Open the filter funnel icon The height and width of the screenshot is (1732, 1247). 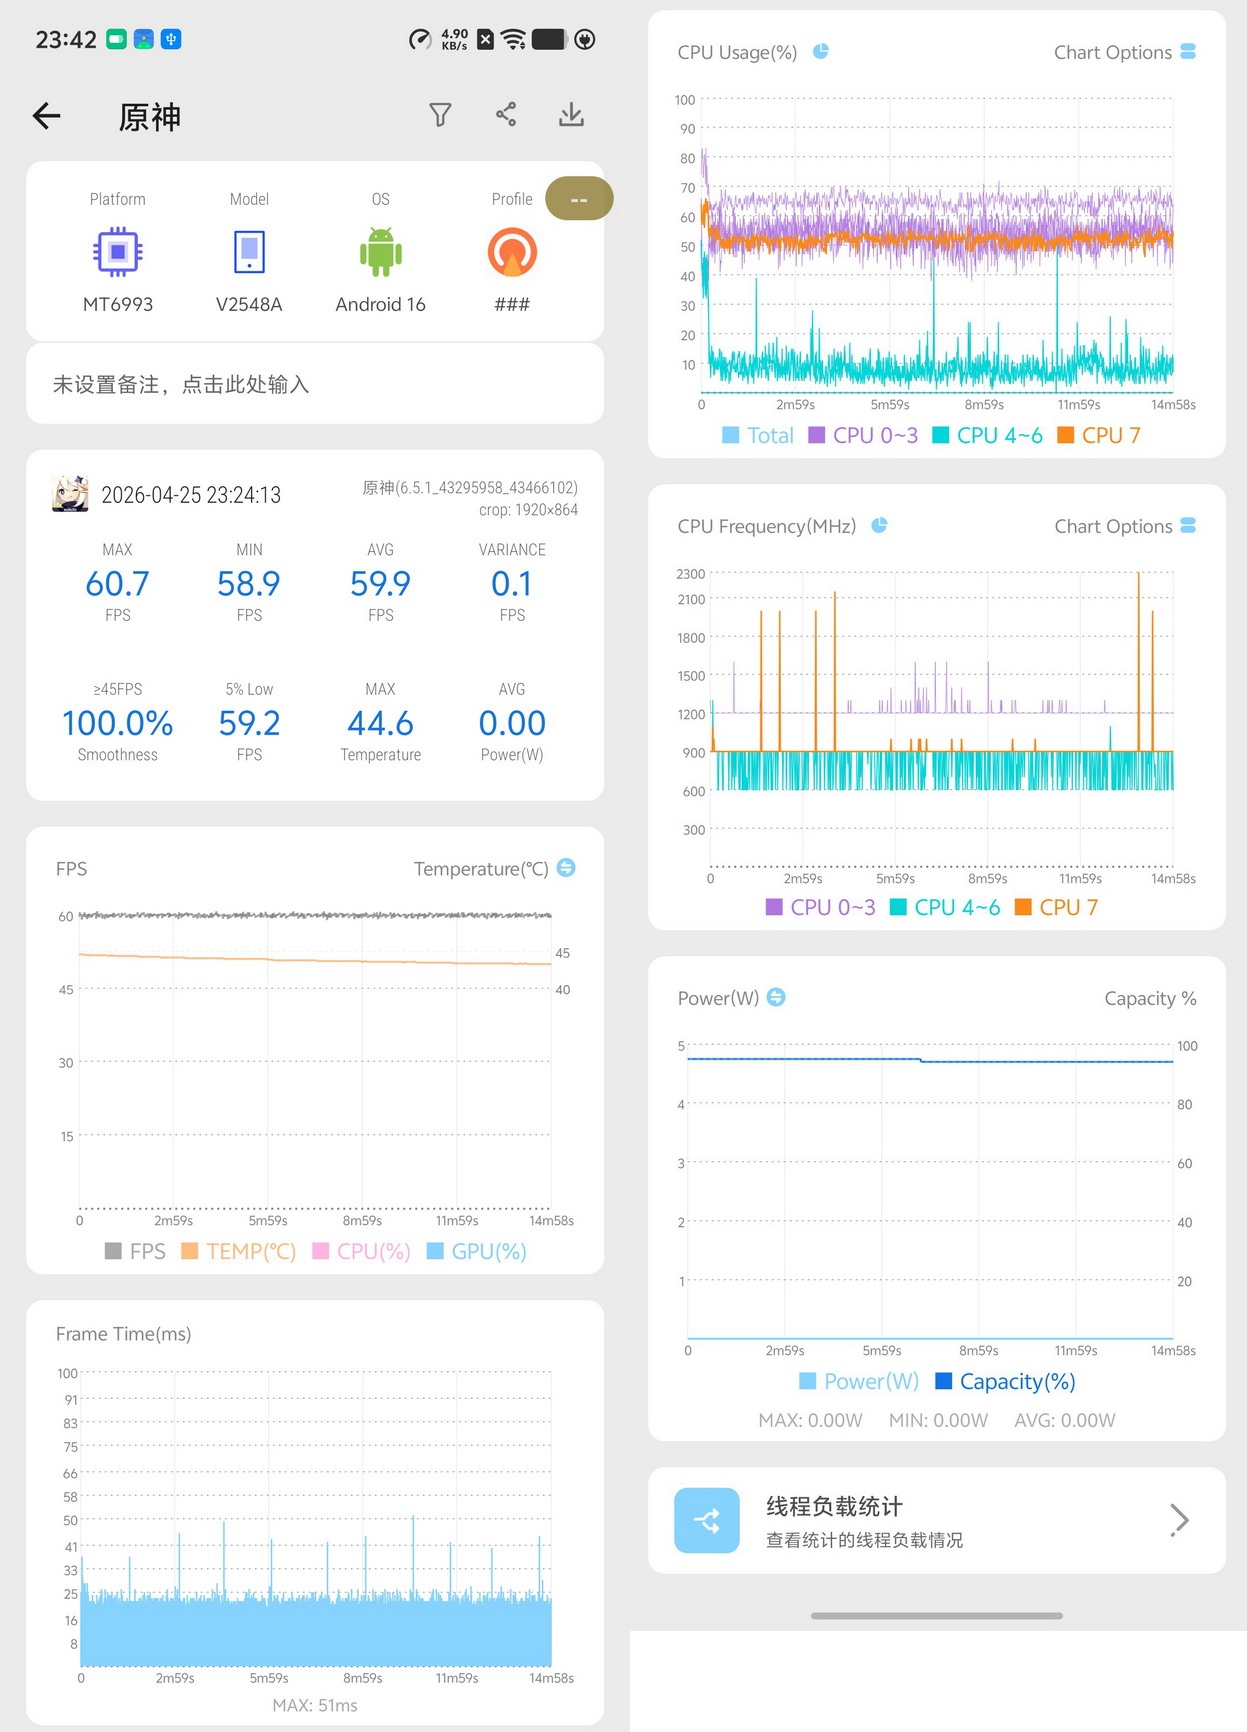440,115
